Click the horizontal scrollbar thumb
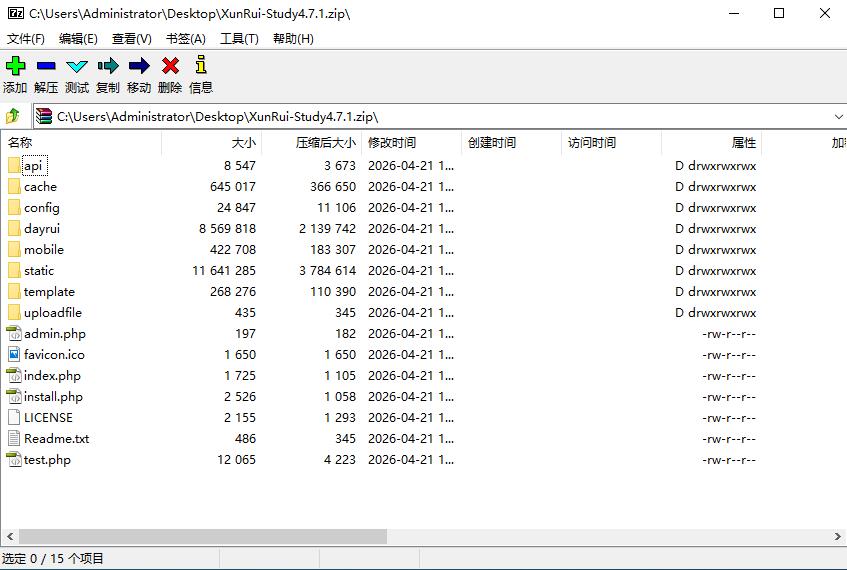The image size is (847, 570). point(203,537)
